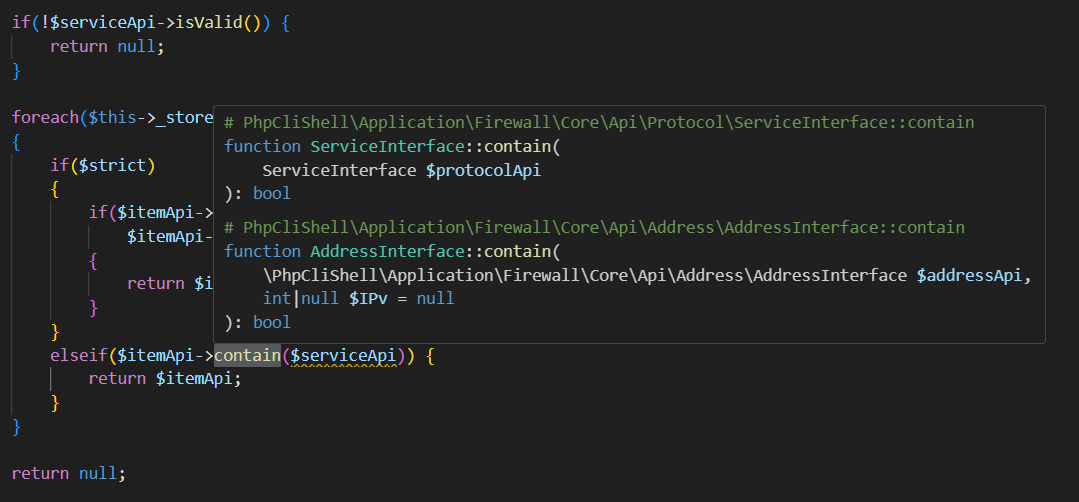Click the AddressInterface::contain namespace comment in the tooltip
Image resolution: width=1079 pixels, height=502 pixels.
pyautogui.click(x=594, y=227)
